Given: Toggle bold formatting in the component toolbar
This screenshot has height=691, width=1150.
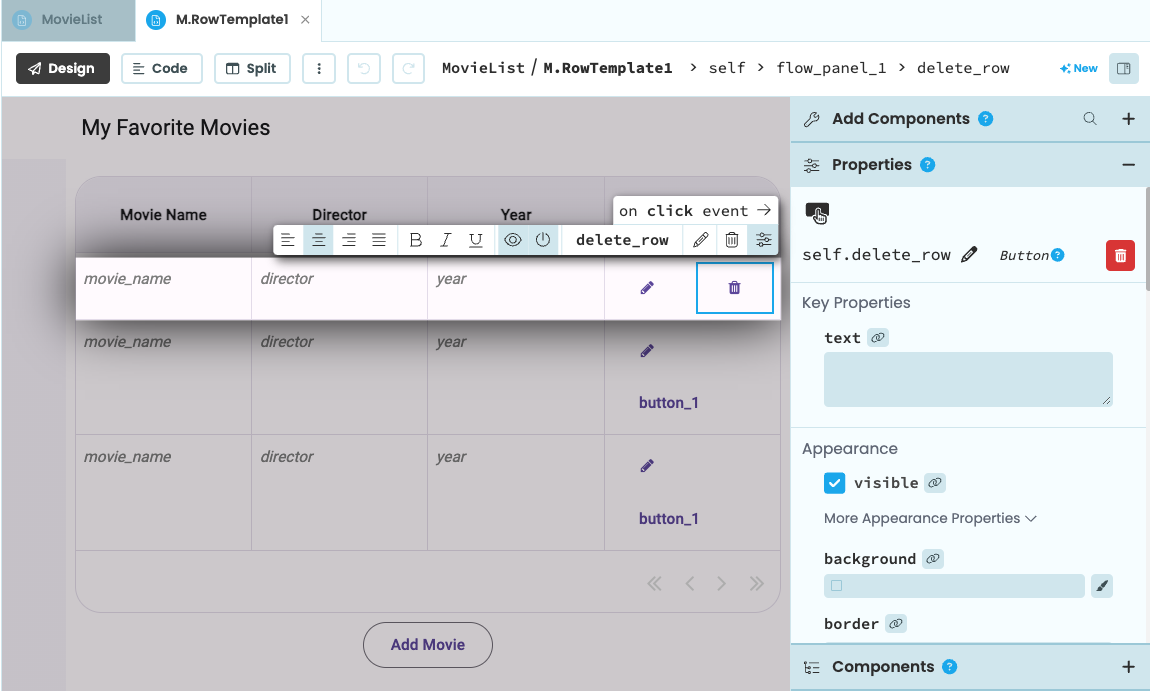Looking at the screenshot, I should click(416, 239).
